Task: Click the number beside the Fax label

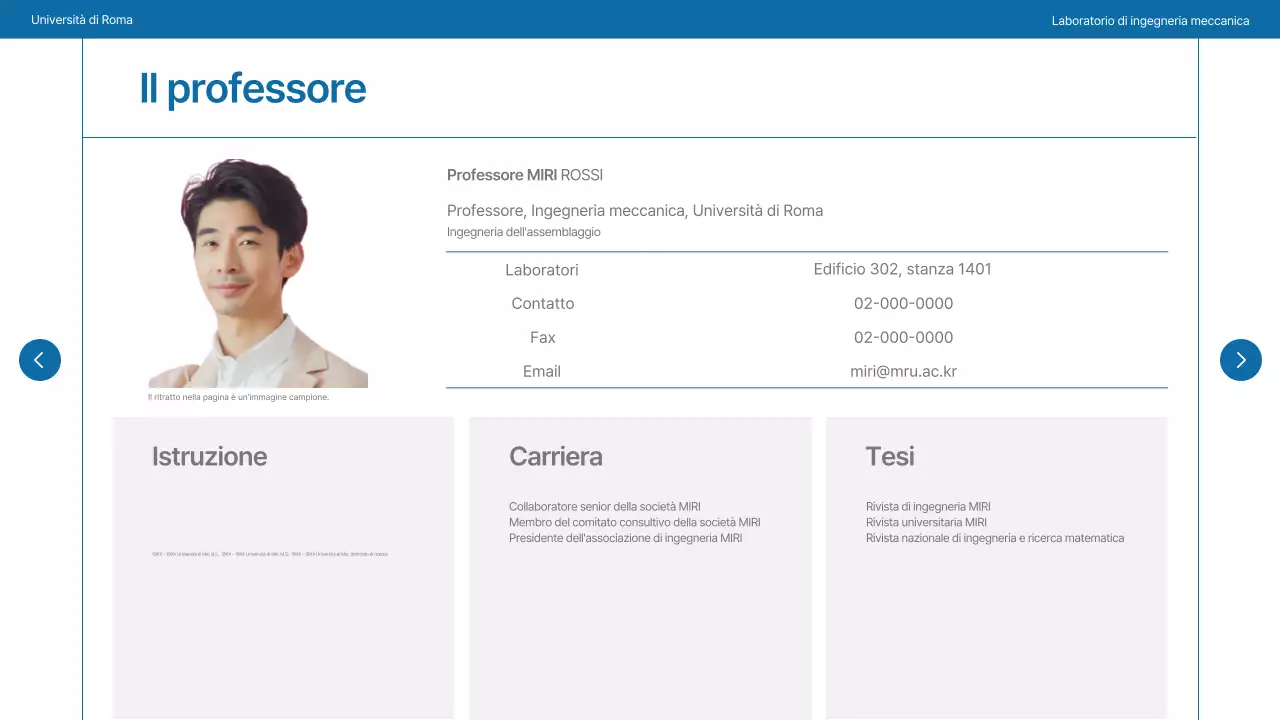Action: coord(903,338)
